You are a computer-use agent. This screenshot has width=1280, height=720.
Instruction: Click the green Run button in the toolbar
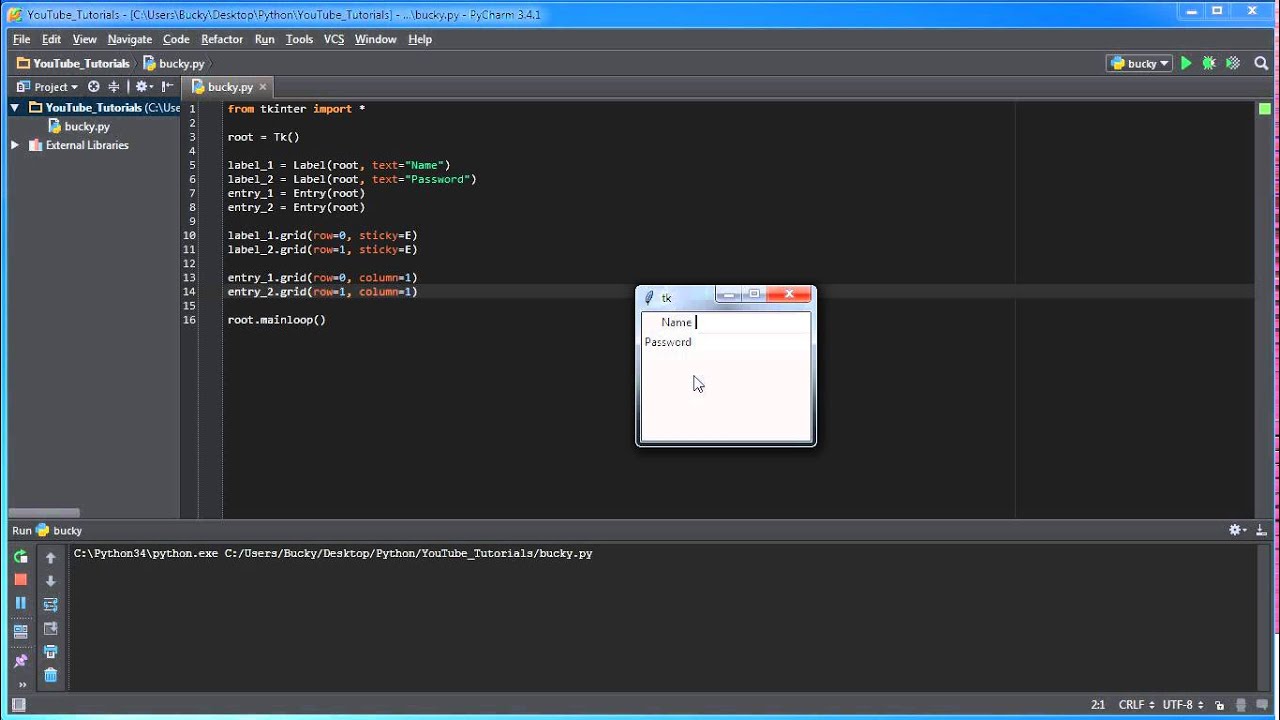[1186, 63]
